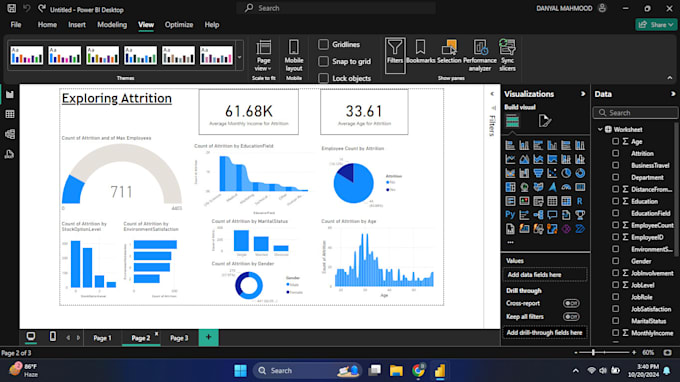680x382 pixels.
Task: Apply the first theme swatch
Action: click(26, 56)
